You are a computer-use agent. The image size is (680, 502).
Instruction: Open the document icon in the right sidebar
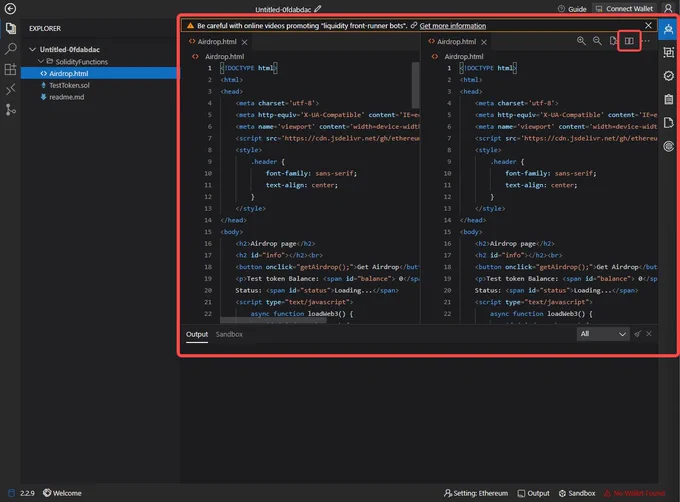pos(668,123)
